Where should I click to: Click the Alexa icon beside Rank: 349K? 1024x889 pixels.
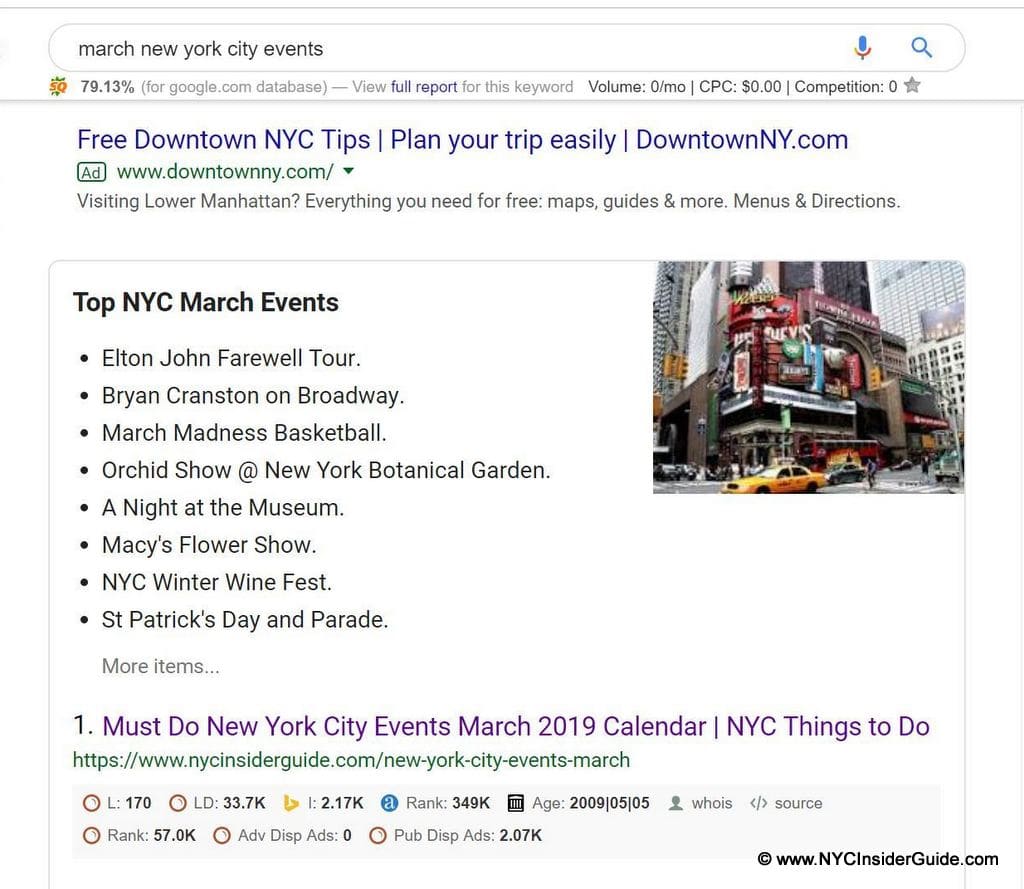point(389,803)
